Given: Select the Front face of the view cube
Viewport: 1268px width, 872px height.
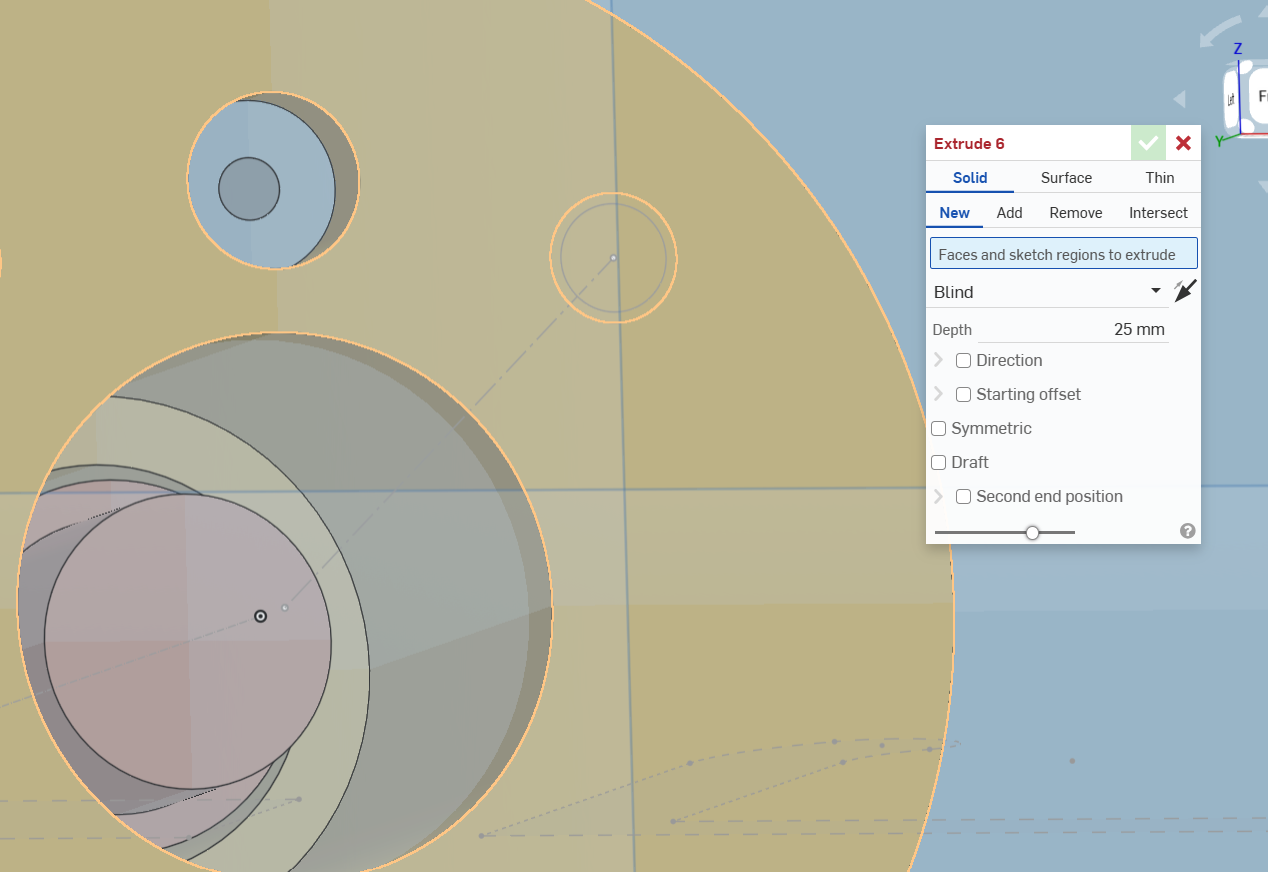Looking at the screenshot, I should (1258, 97).
